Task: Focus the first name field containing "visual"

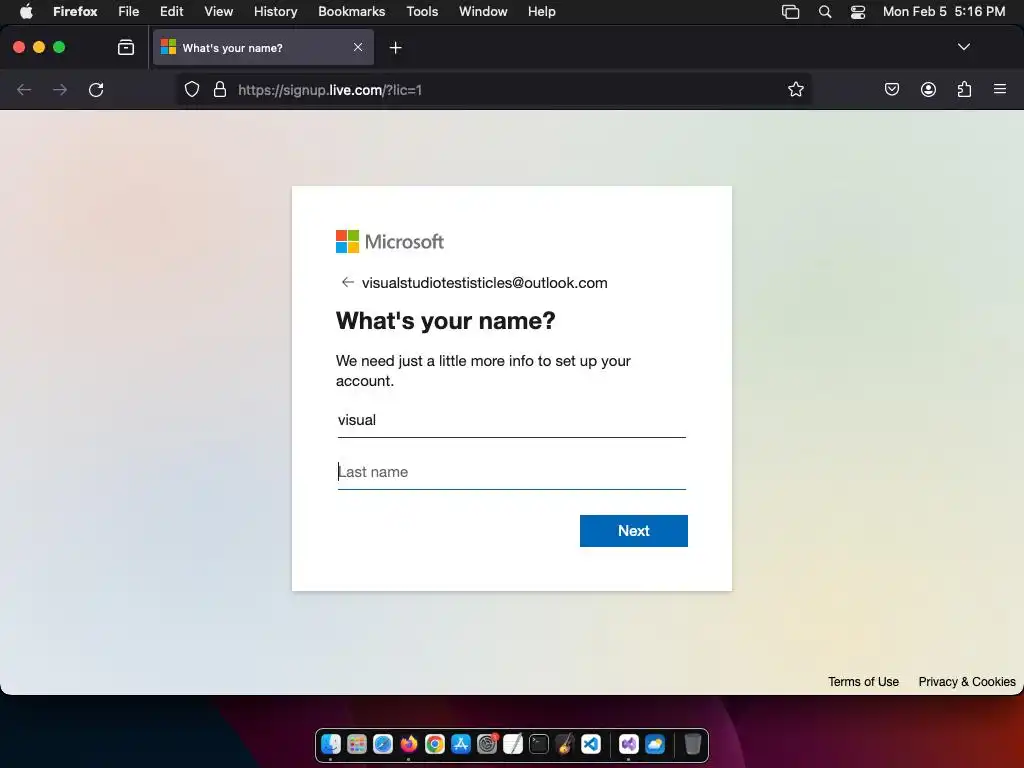Action: pyautogui.click(x=511, y=420)
